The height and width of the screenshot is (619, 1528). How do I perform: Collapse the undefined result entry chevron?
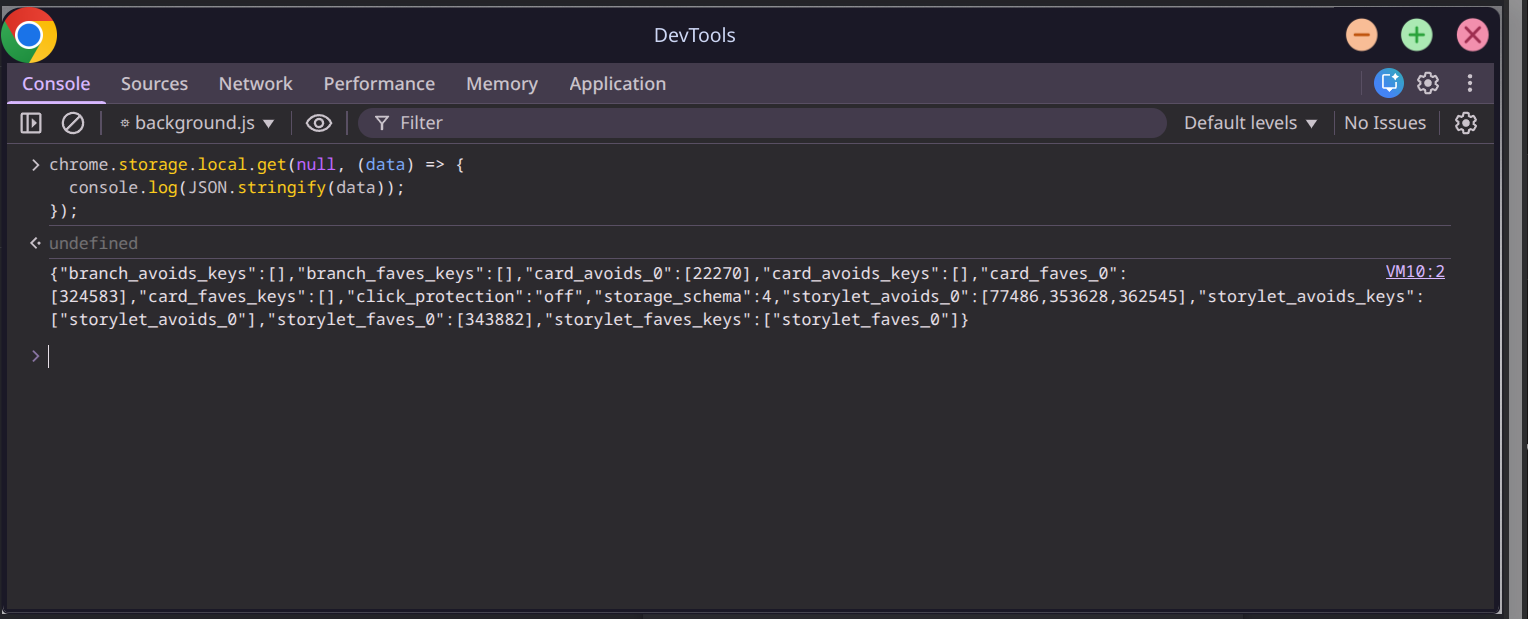tap(35, 242)
